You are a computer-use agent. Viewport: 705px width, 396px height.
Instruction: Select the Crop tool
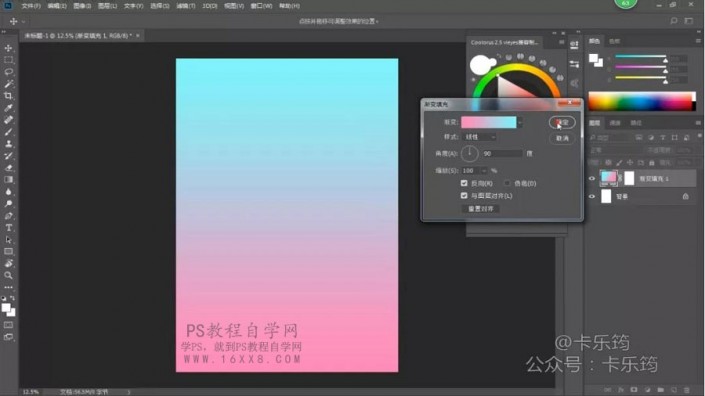pos(9,96)
